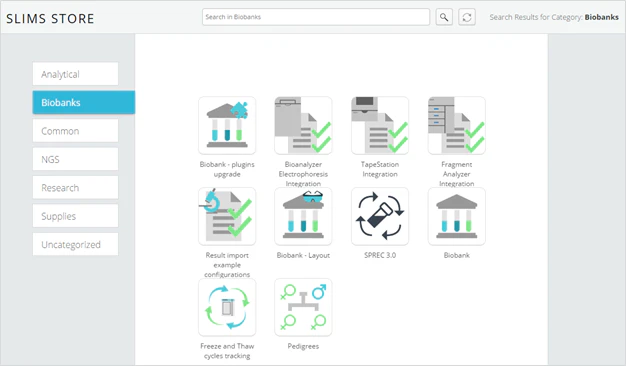Open Bioanalyzer Electrophoresis Integration icon
Screen dimensions: 626x366
[303, 125]
